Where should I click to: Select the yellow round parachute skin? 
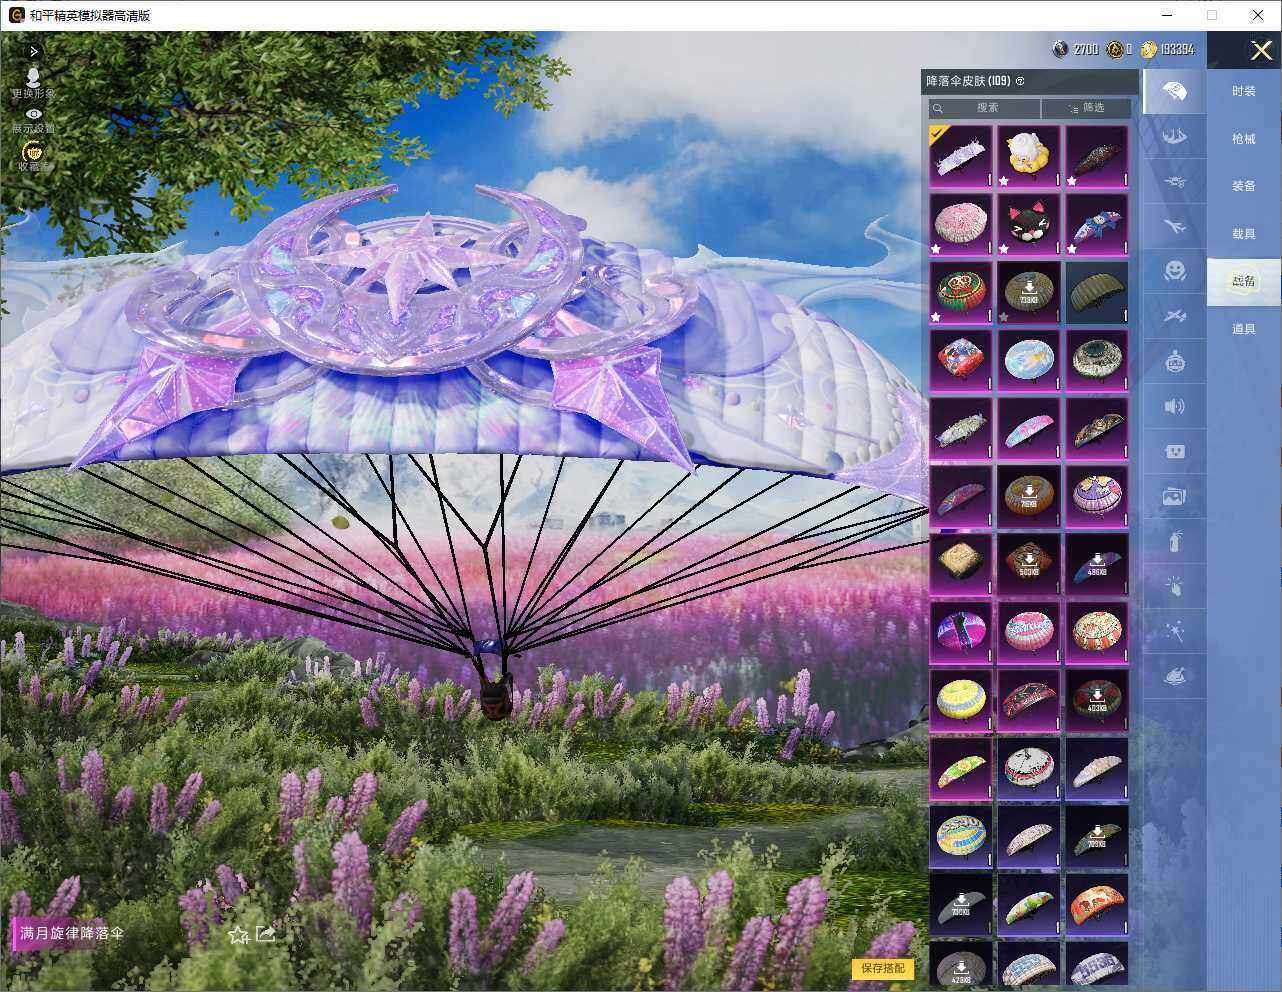pos(961,700)
